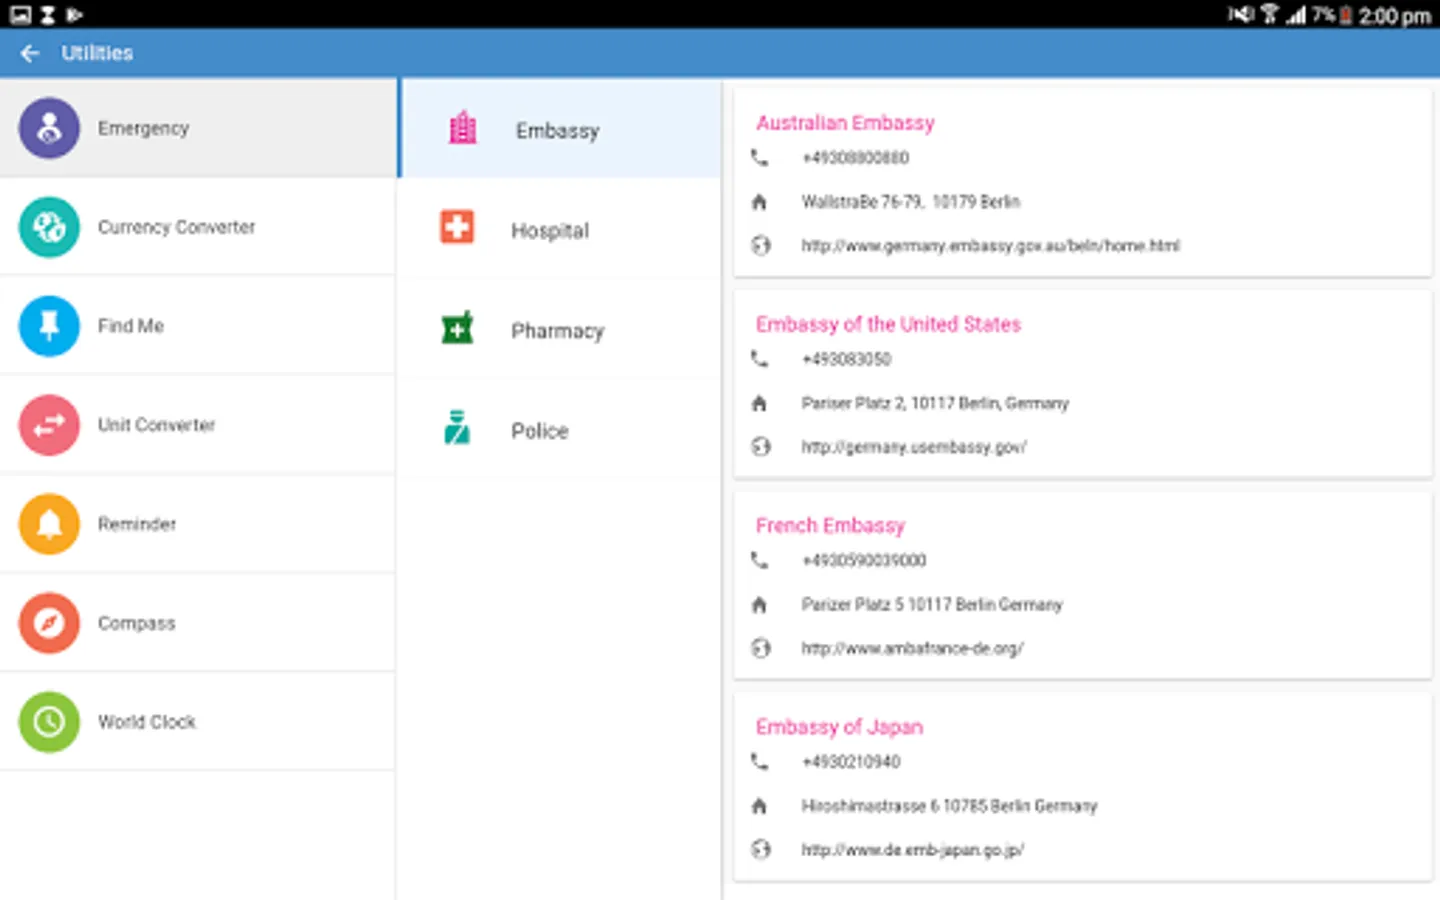
Task: Select the Hospital red cross icon
Action: point(457,227)
